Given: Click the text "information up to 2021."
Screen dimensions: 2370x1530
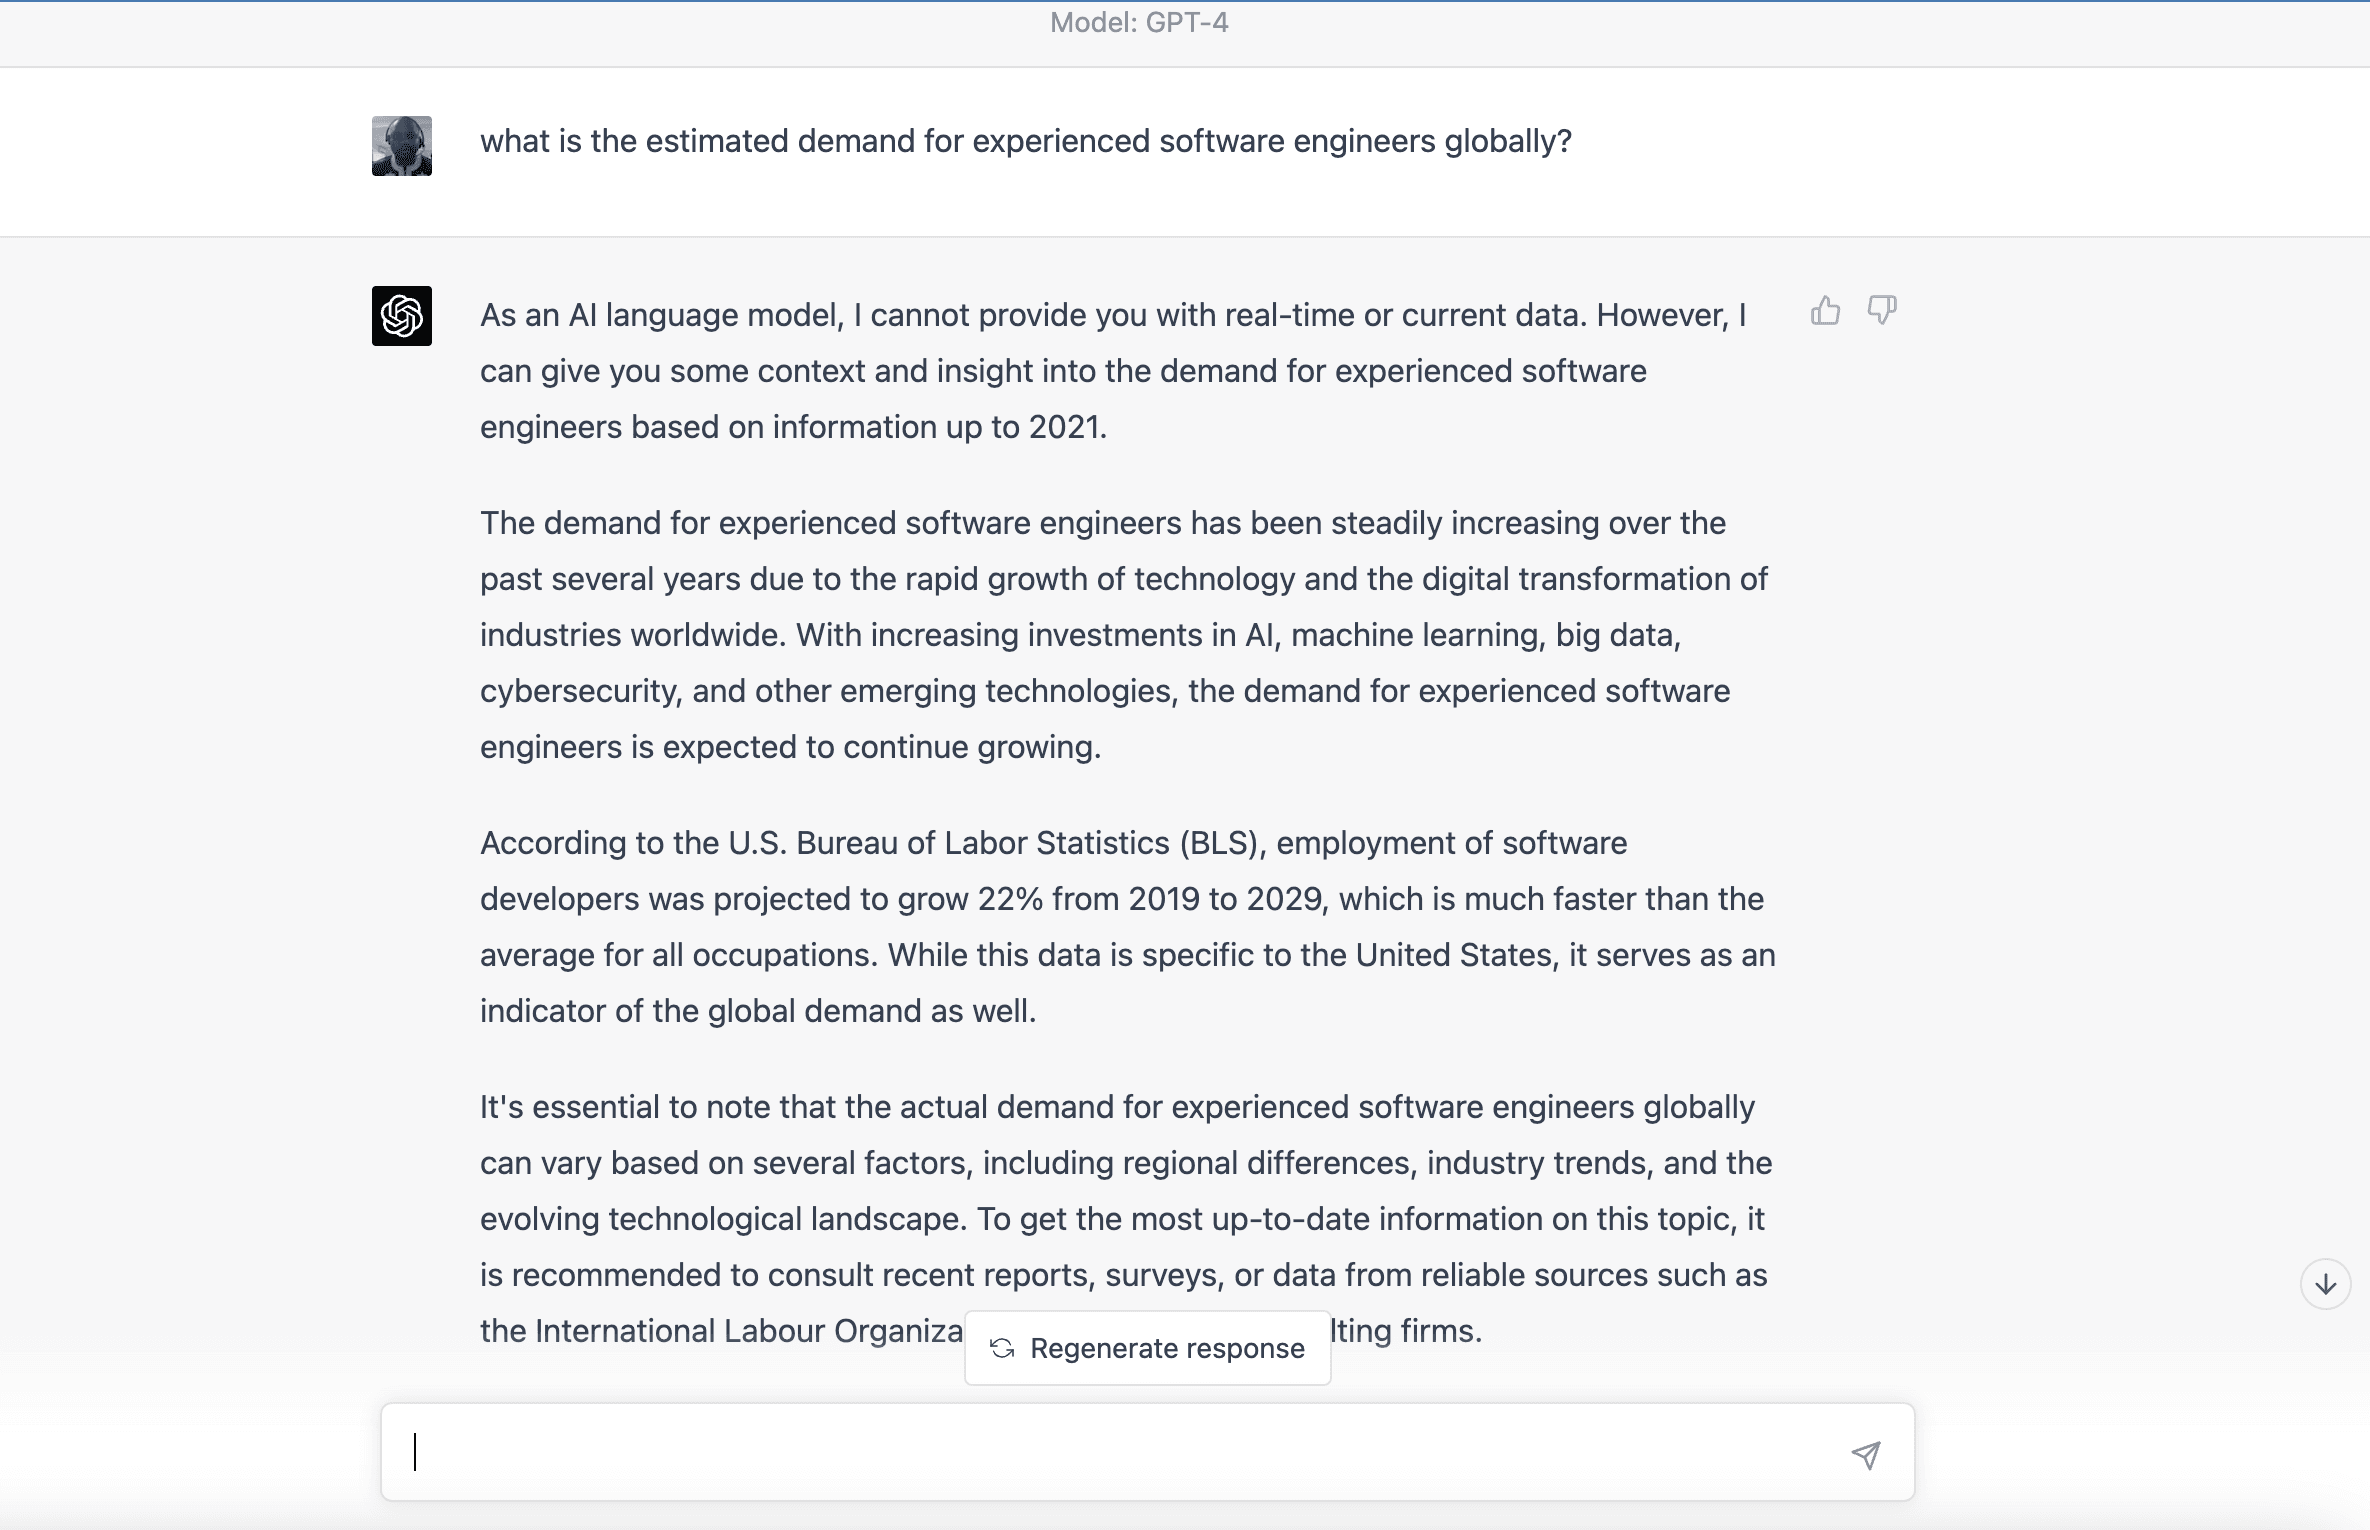Looking at the screenshot, I should coord(940,427).
